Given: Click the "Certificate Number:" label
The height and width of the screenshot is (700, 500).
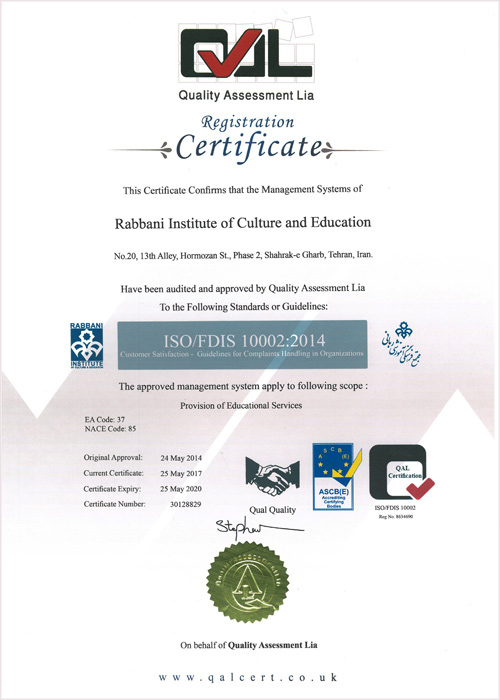Looking at the screenshot, I should 114,504.
